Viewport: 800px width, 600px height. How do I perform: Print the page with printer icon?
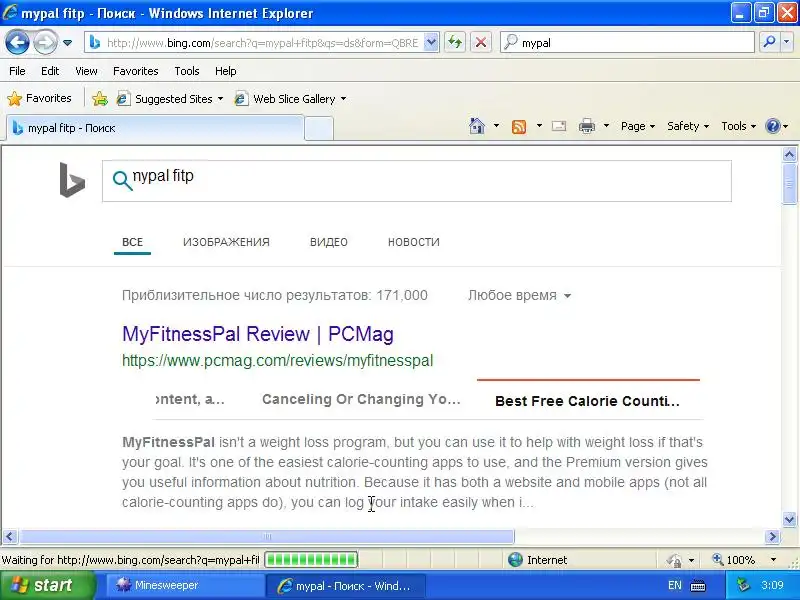point(587,126)
